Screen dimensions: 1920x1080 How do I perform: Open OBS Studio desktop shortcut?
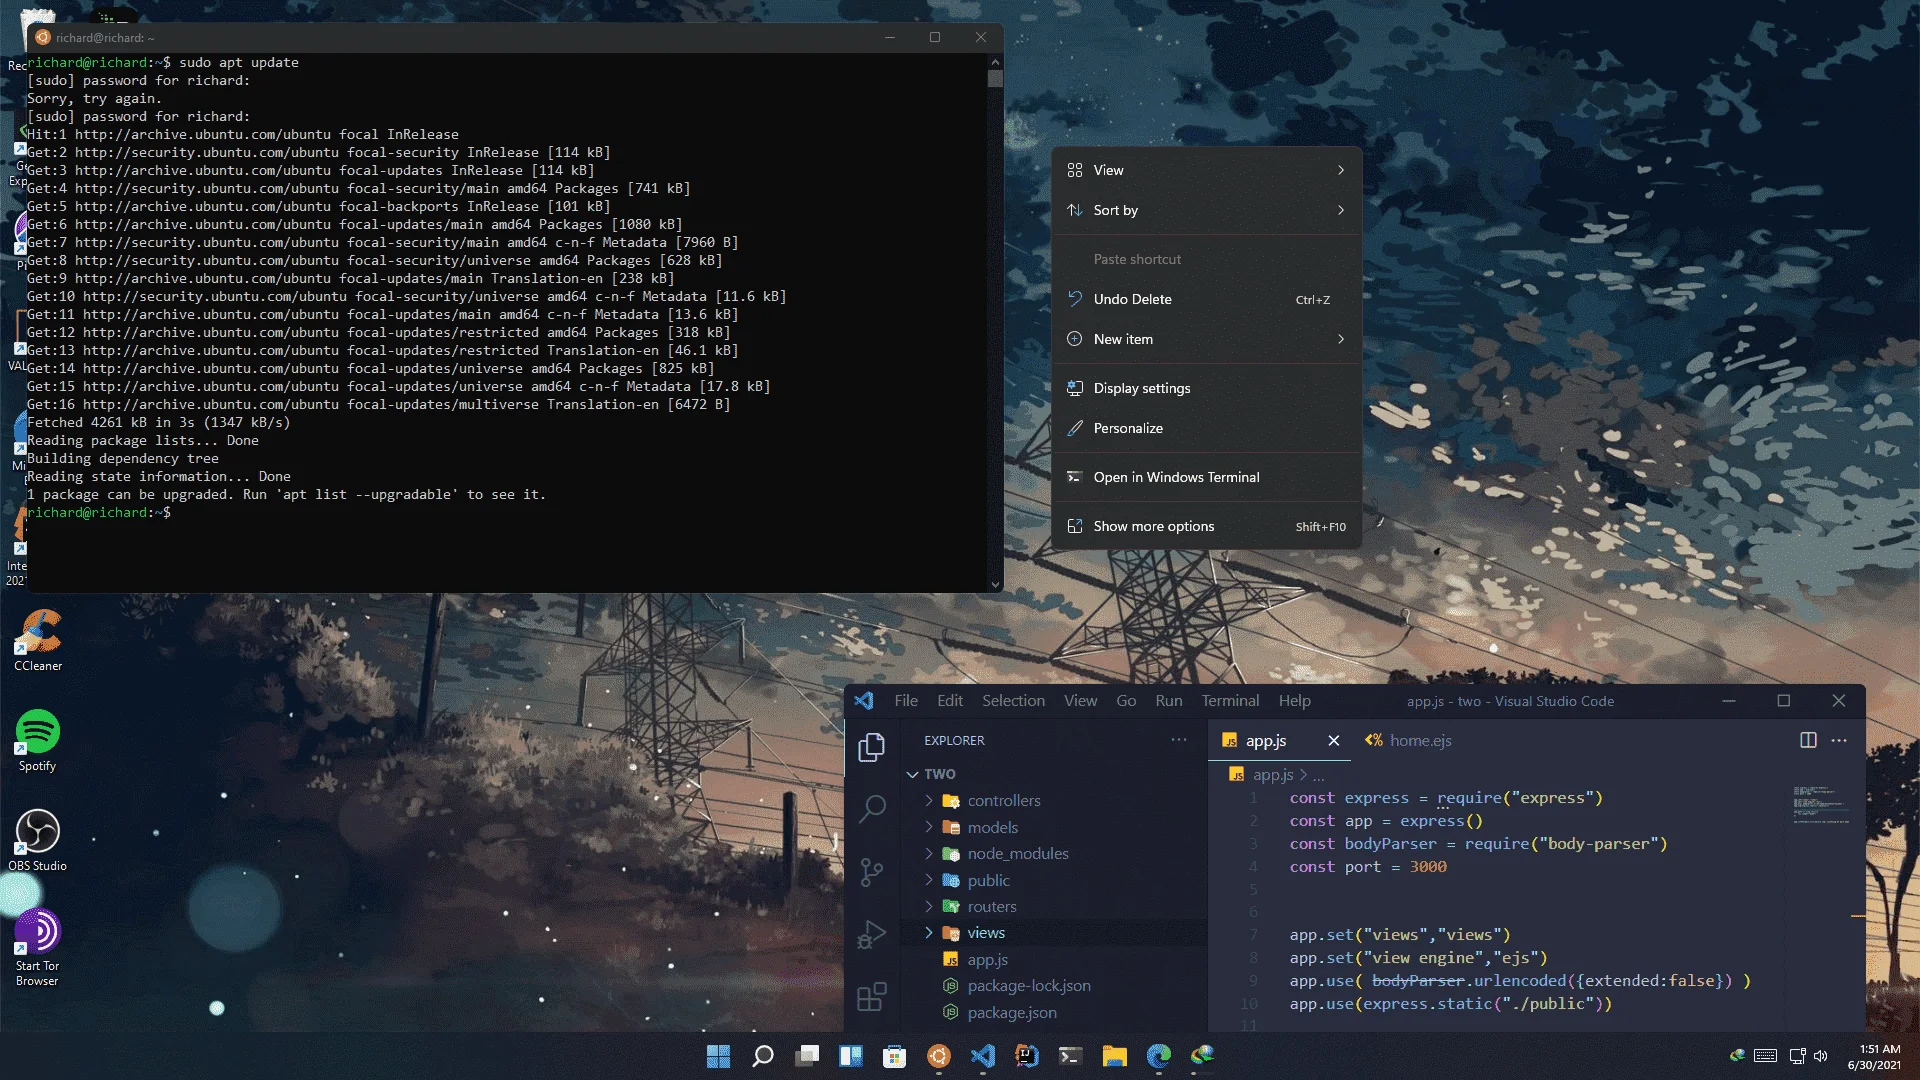pos(38,840)
